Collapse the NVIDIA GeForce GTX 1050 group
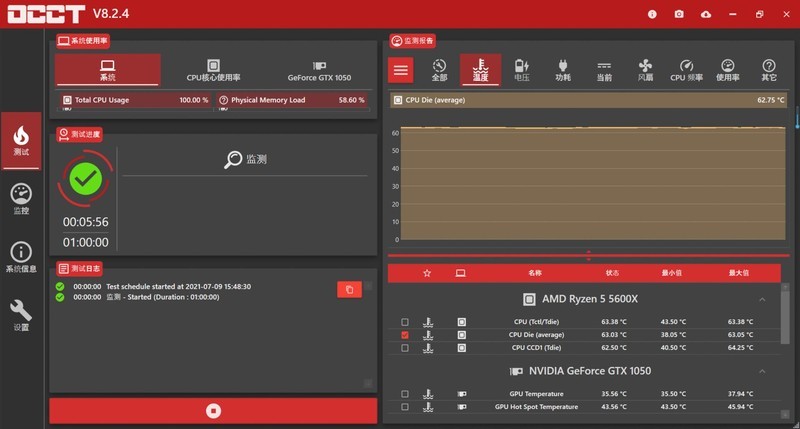800x429 pixels. pos(762,371)
